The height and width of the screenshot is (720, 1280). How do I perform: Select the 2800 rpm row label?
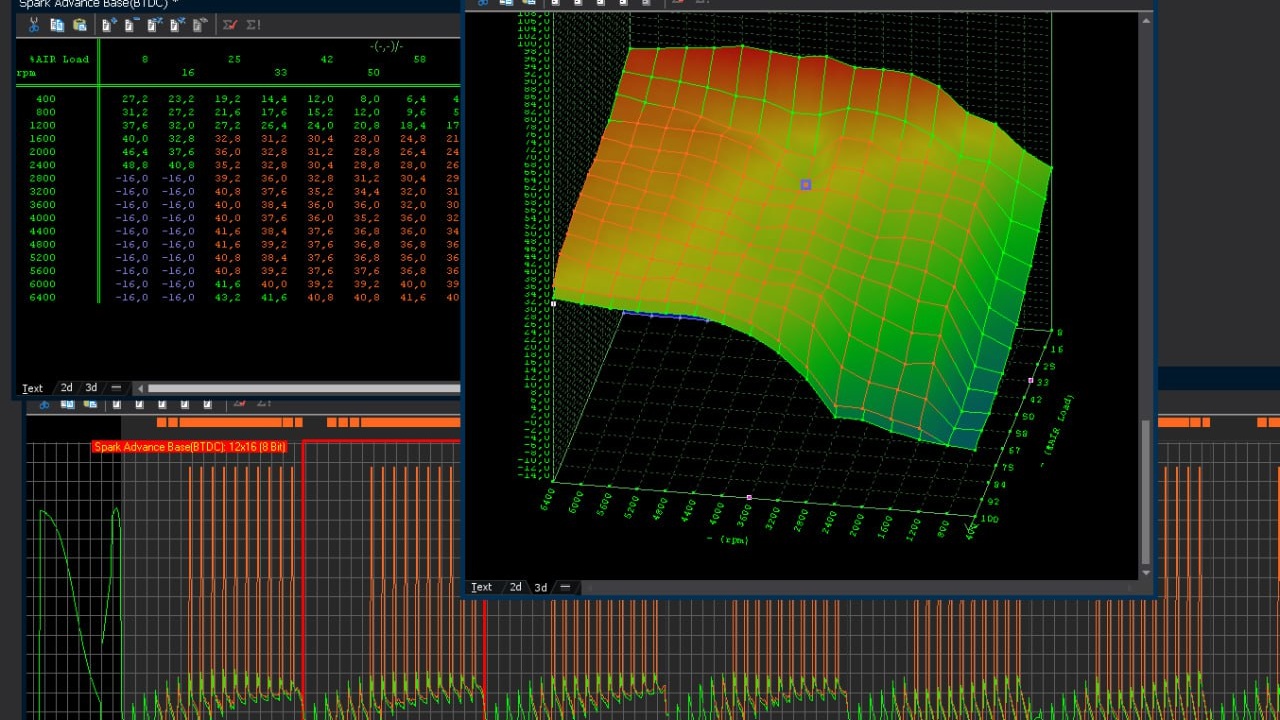(43, 178)
